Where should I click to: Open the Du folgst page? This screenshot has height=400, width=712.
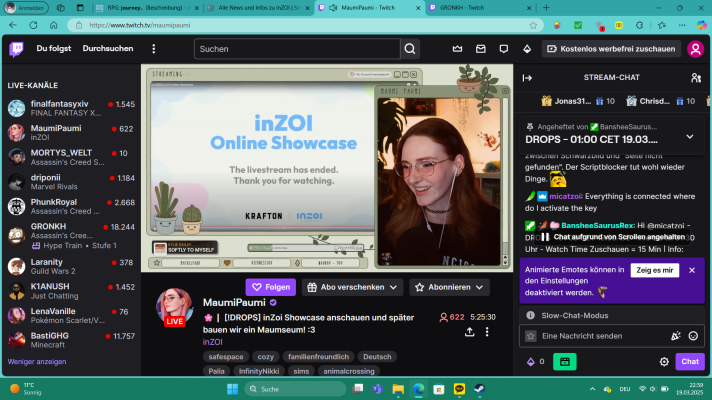coord(54,49)
